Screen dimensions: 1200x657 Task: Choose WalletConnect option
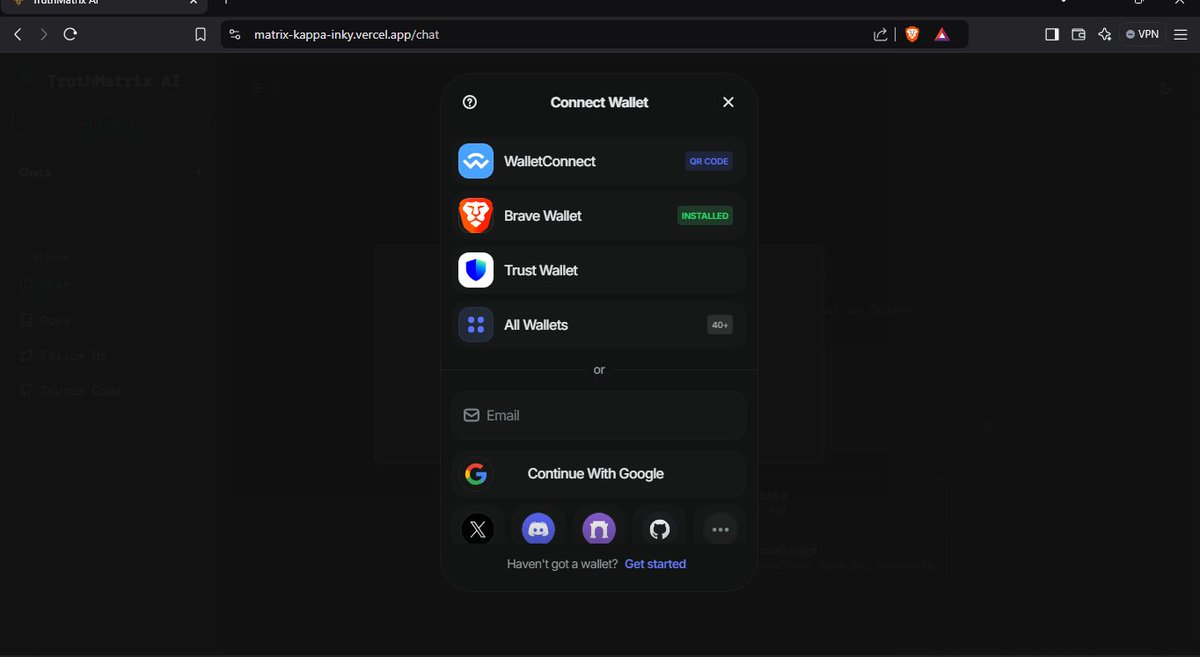tap(599, 161)
